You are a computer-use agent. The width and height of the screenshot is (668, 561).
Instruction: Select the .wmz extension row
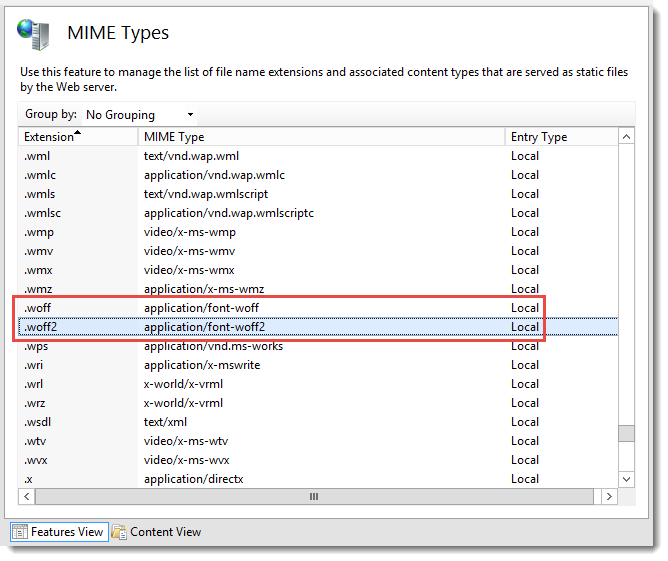point(318,289)
